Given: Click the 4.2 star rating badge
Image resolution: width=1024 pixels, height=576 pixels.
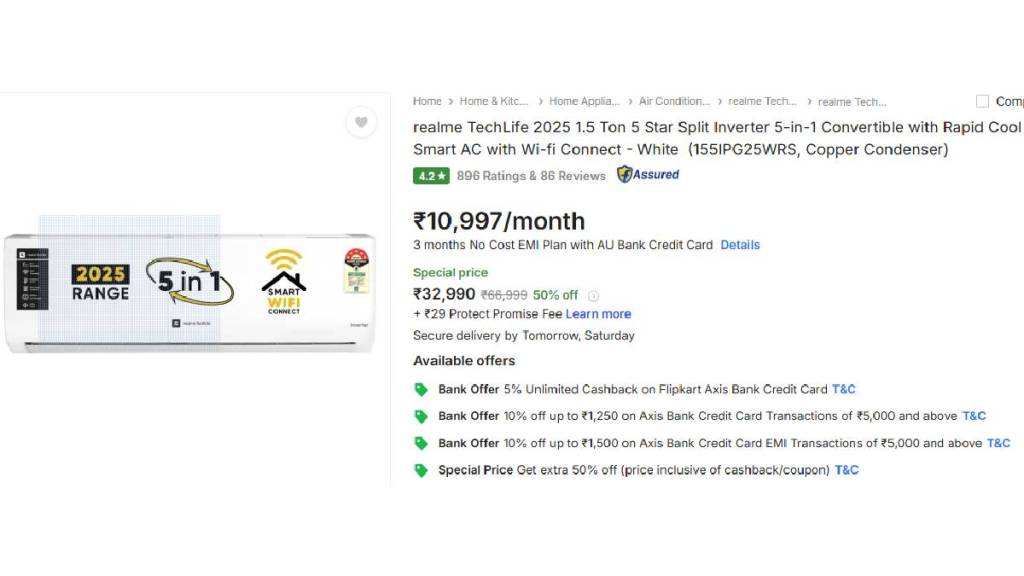Looking at the screenshot, I should point(431,176).
